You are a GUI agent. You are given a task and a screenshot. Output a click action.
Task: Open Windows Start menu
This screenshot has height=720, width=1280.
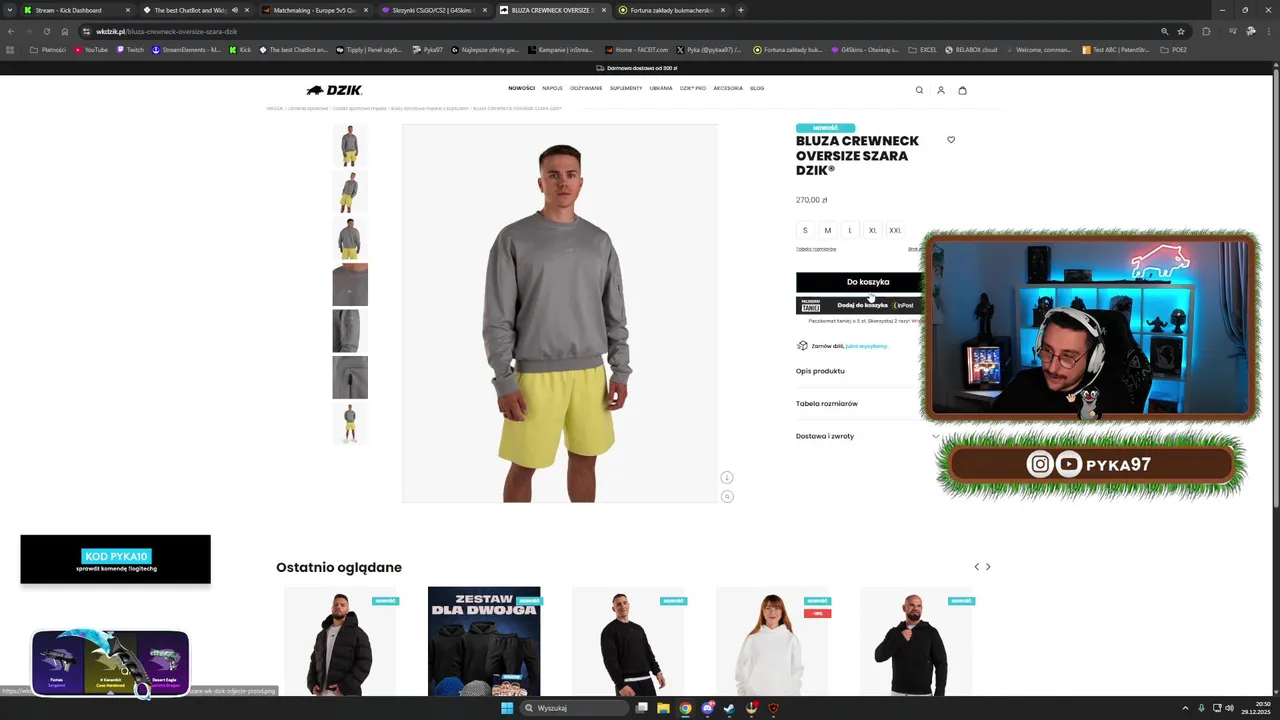(507, 708)
